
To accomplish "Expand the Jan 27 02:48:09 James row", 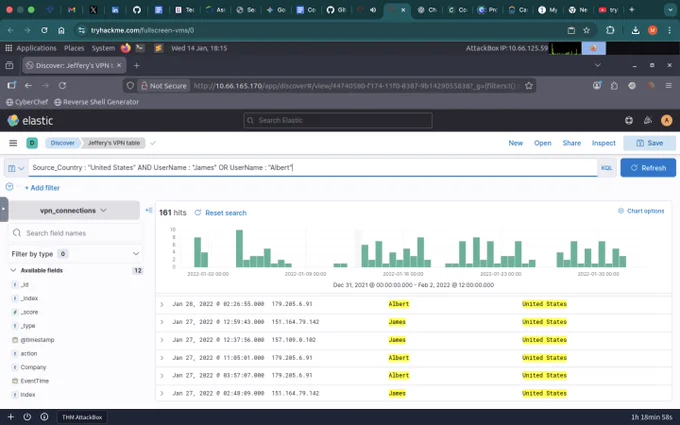I will point(162,394).
